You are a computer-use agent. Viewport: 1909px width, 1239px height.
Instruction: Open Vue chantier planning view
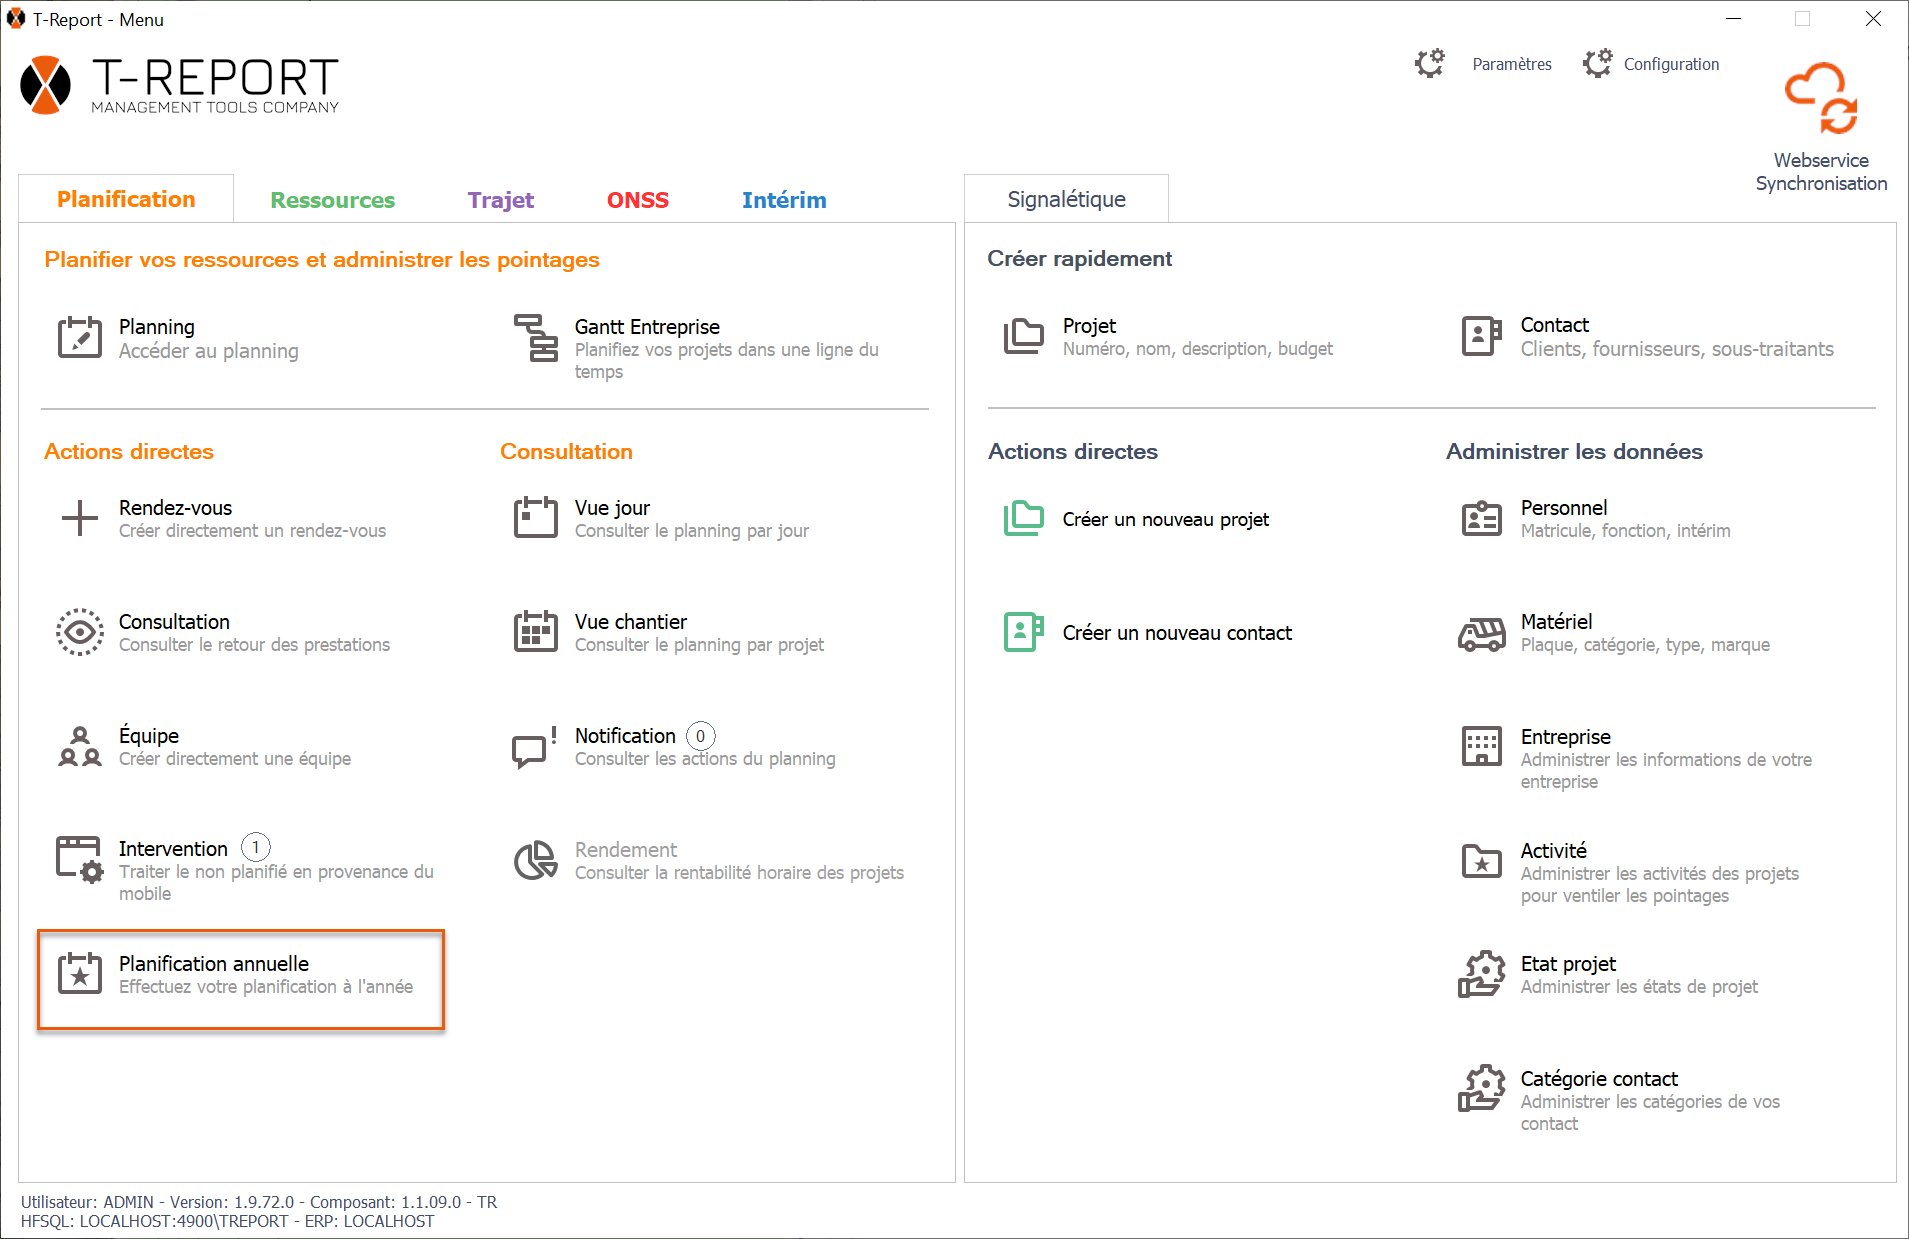click(x=630, y=622)
